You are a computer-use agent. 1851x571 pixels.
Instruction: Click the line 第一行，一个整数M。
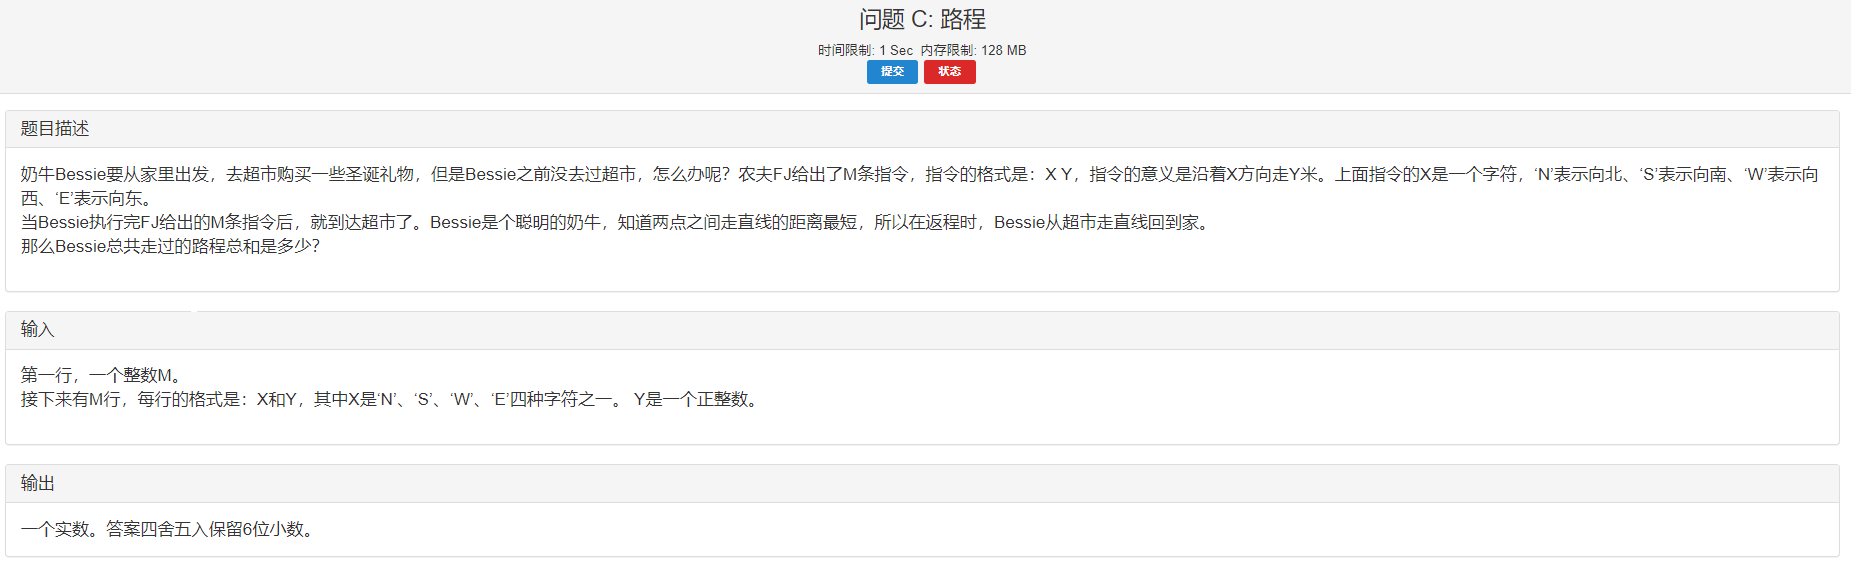[101, 376]
